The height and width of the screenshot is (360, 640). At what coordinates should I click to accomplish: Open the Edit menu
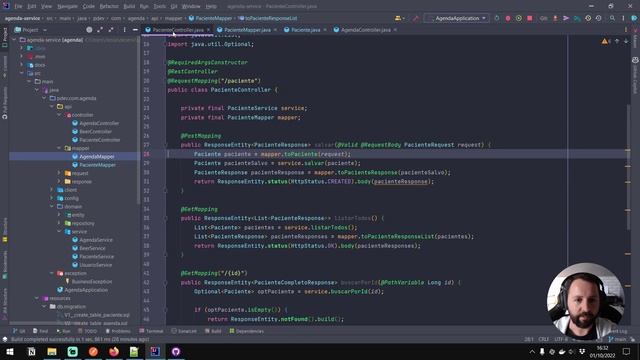pos(32,6)
